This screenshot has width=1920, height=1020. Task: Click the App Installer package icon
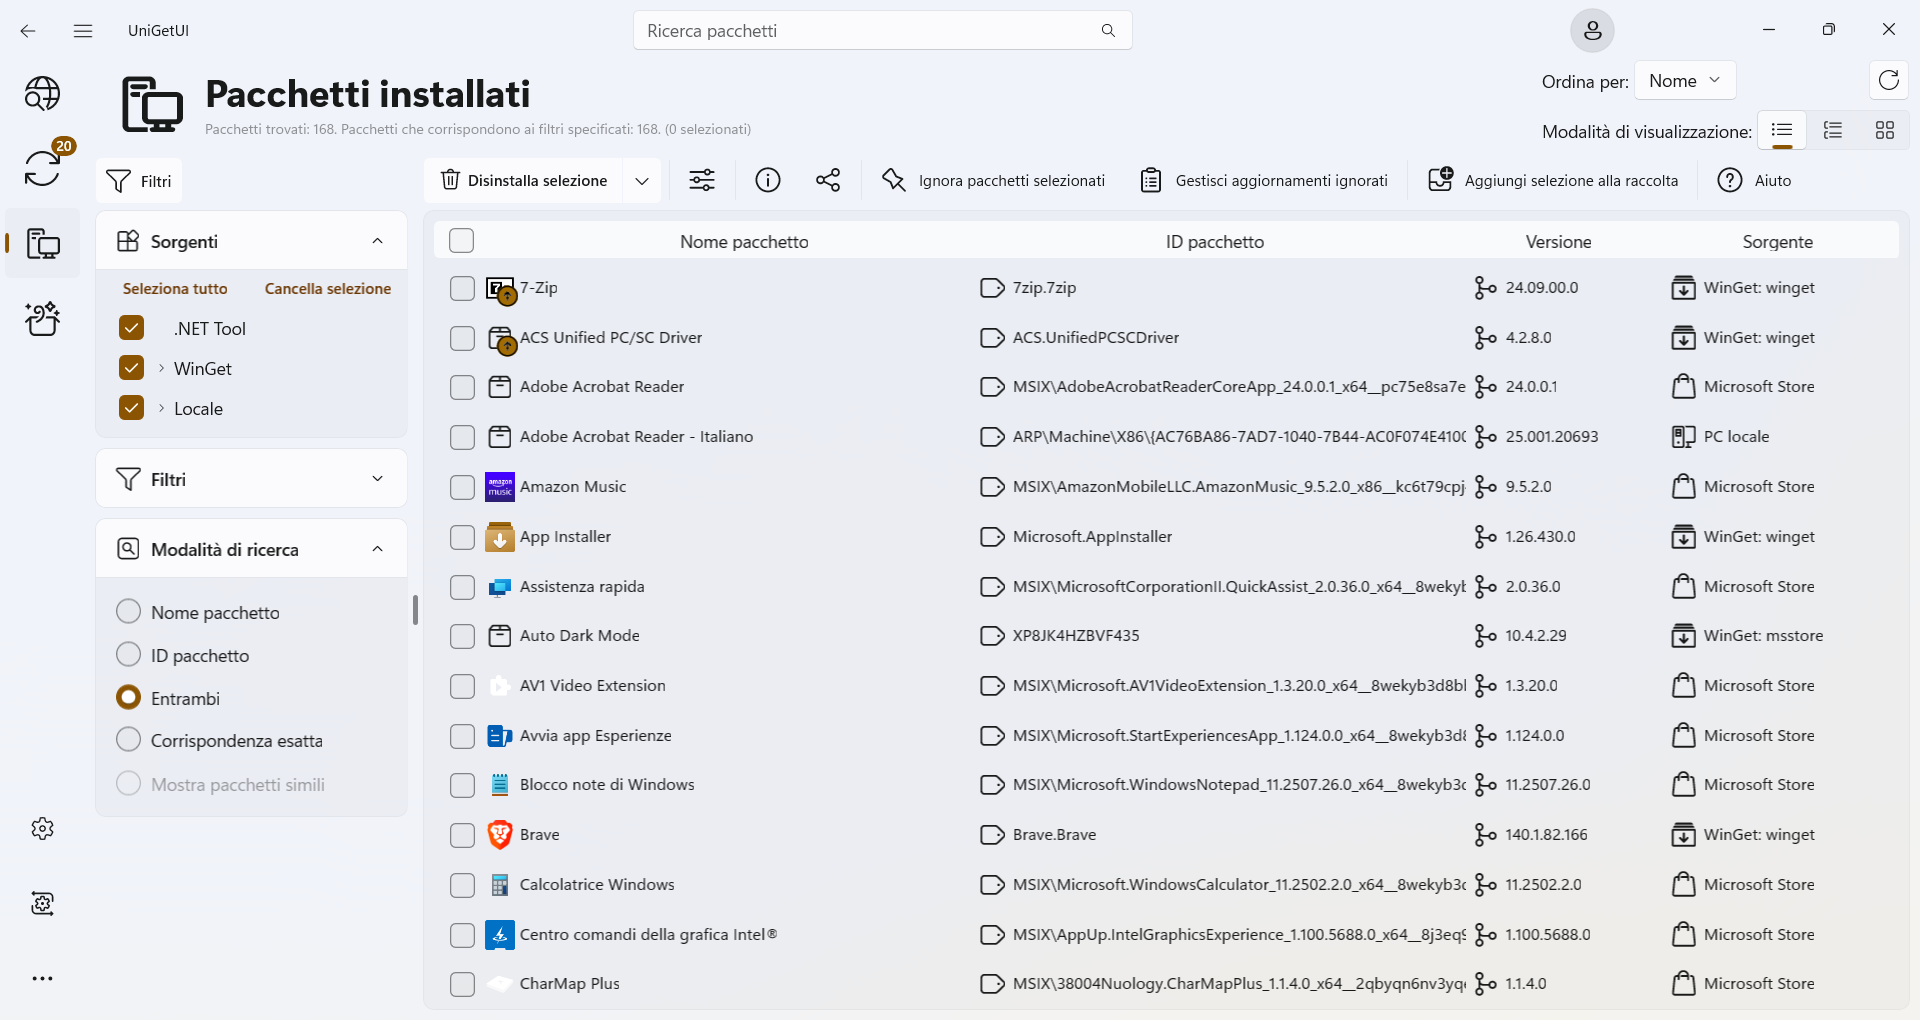pyautogui.click(x=499, y=537)
